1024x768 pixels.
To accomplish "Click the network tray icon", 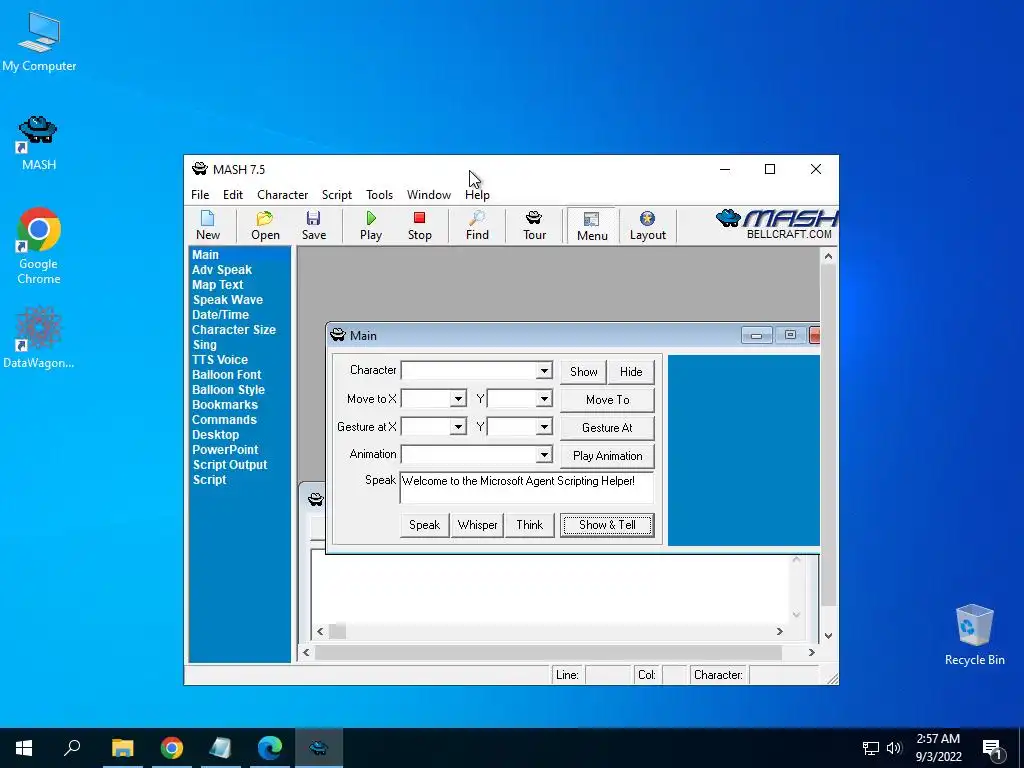I will click(x=870, y=748).
